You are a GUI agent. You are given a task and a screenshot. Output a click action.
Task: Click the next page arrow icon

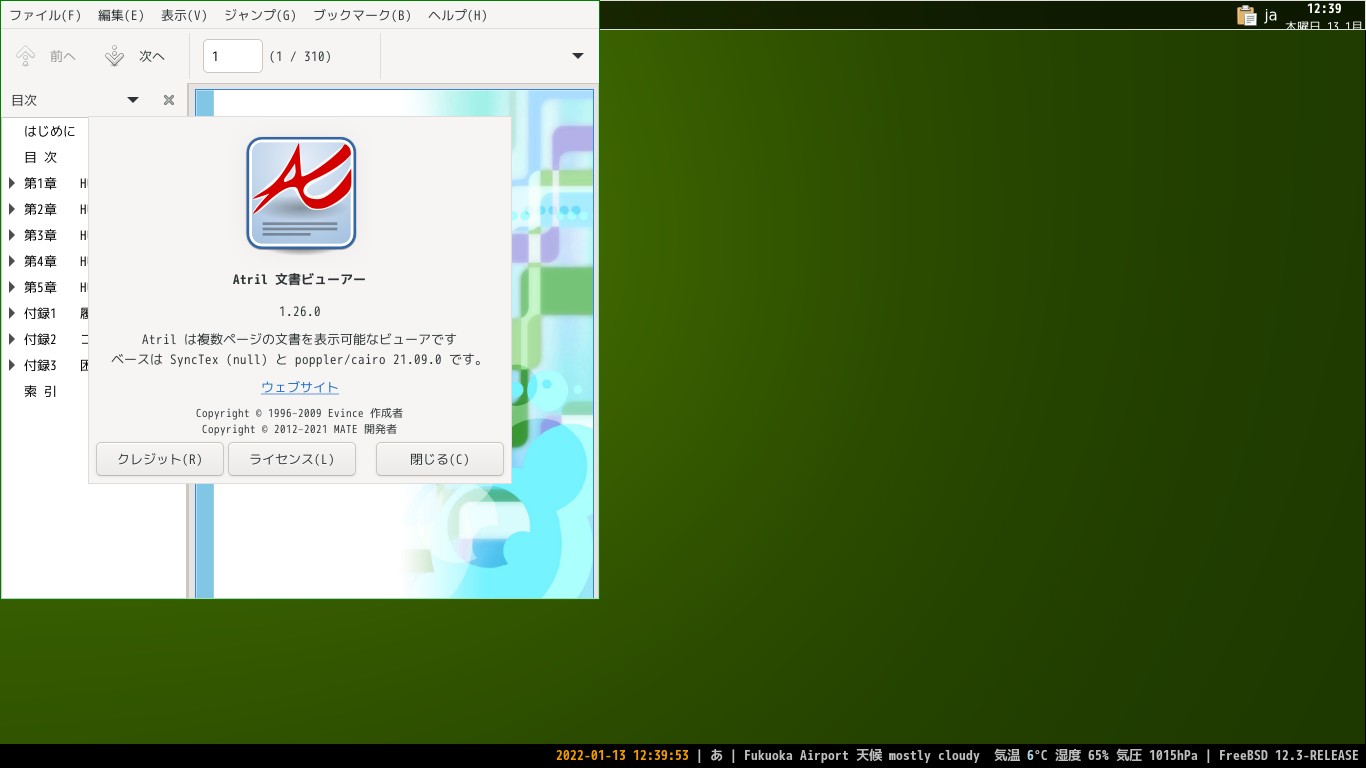pyautogui.click(x=115, y=56)
